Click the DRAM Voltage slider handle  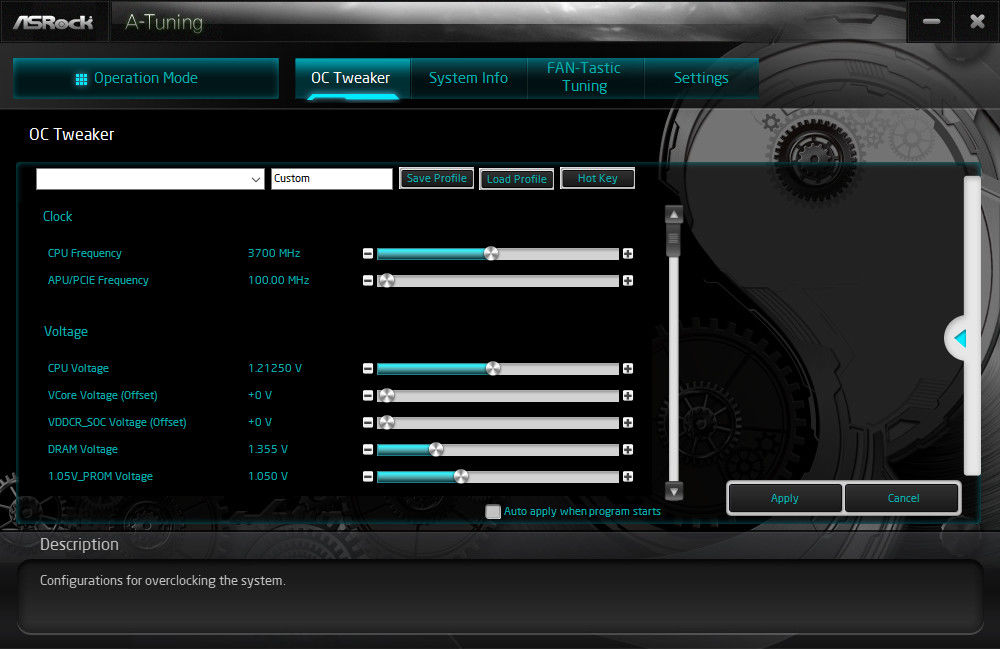point(436,449)
